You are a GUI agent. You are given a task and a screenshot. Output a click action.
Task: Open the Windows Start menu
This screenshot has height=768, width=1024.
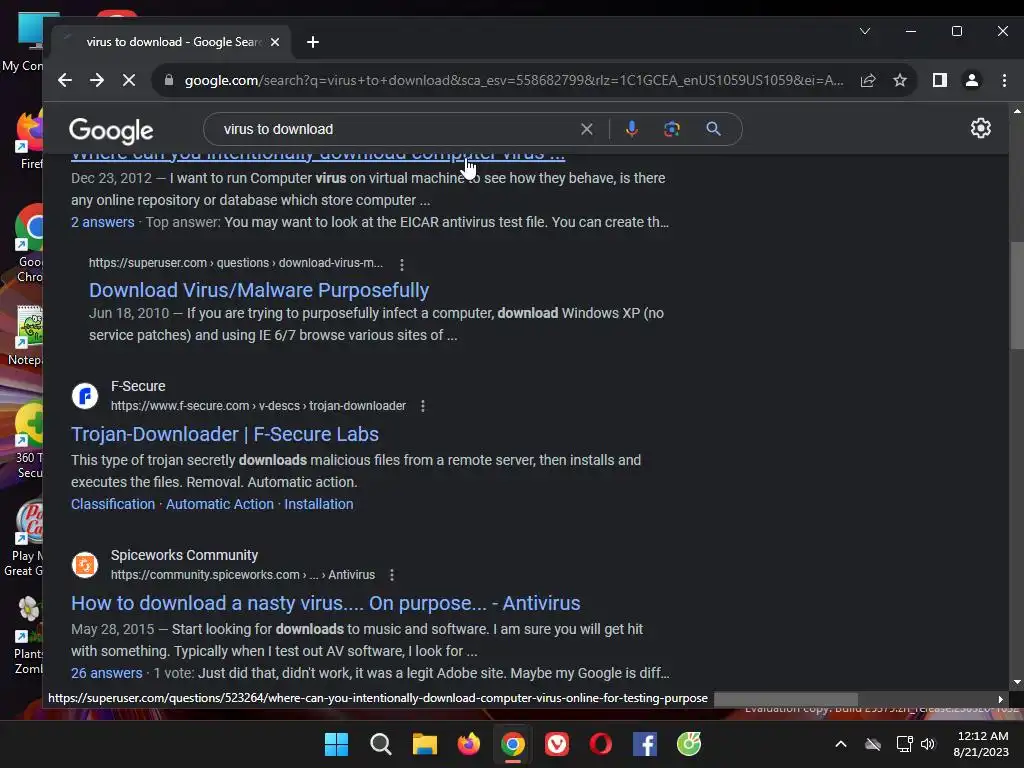pyautogui.click(x=336, y=744)
